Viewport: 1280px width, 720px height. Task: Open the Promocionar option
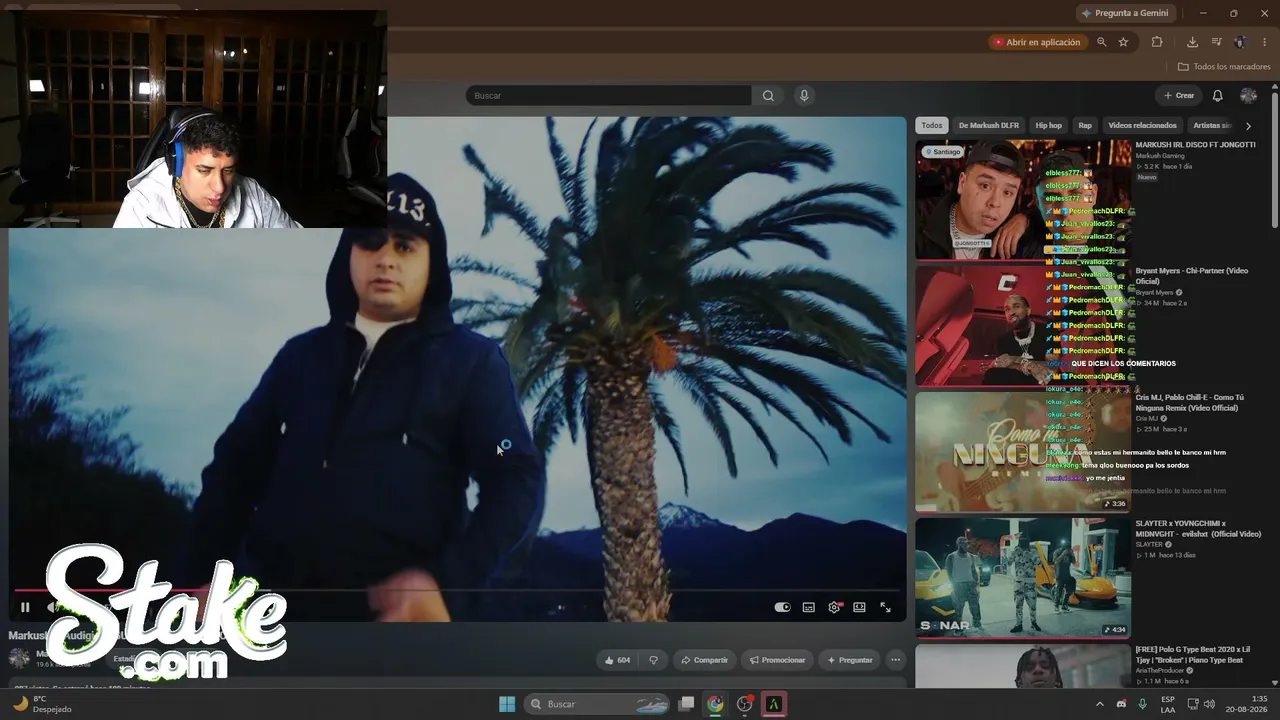tap(777, 660)
